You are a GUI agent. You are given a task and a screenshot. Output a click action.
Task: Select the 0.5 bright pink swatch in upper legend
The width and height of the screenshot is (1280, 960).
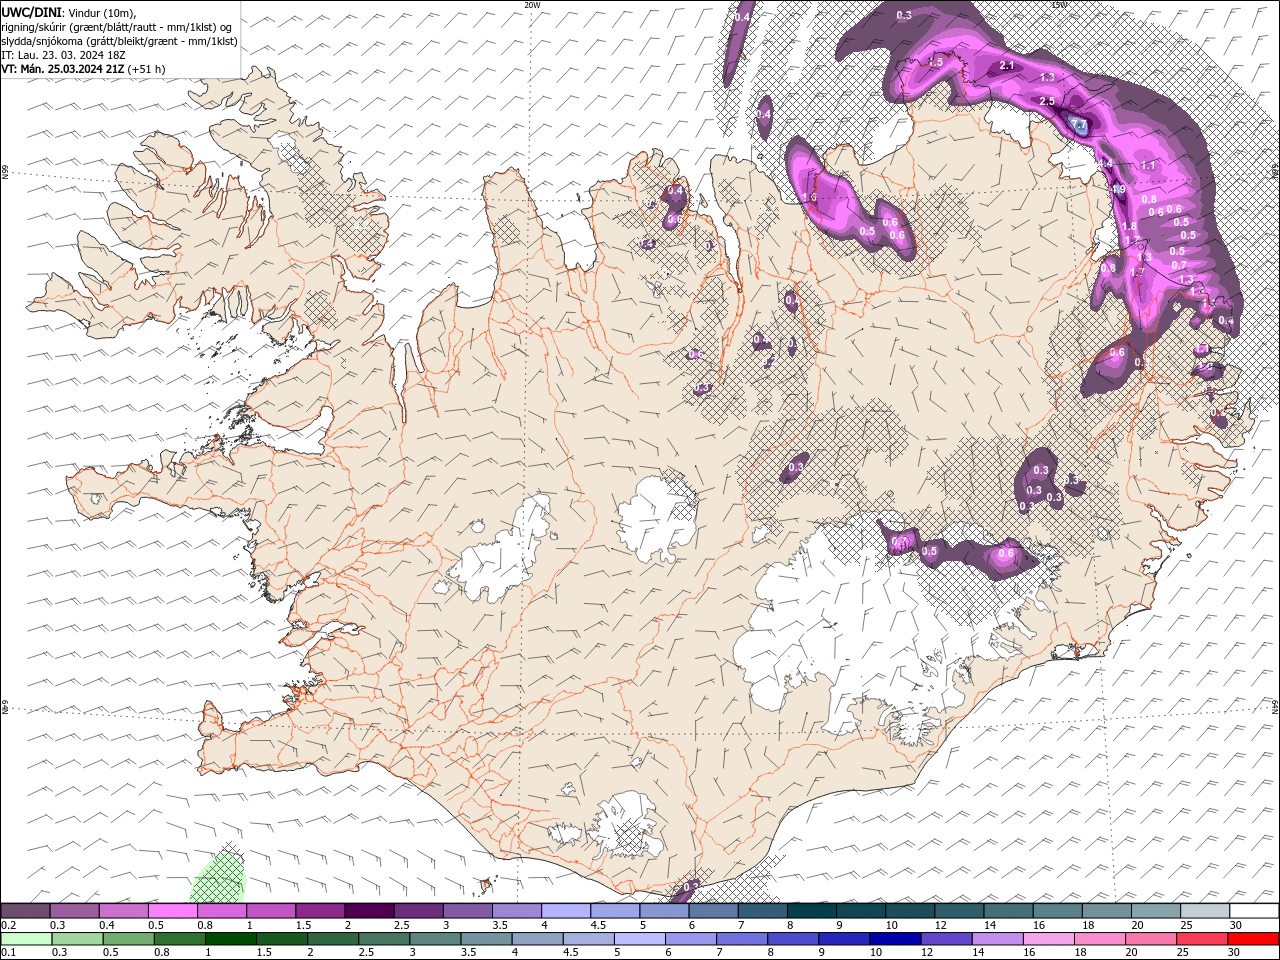pos(172,911)
